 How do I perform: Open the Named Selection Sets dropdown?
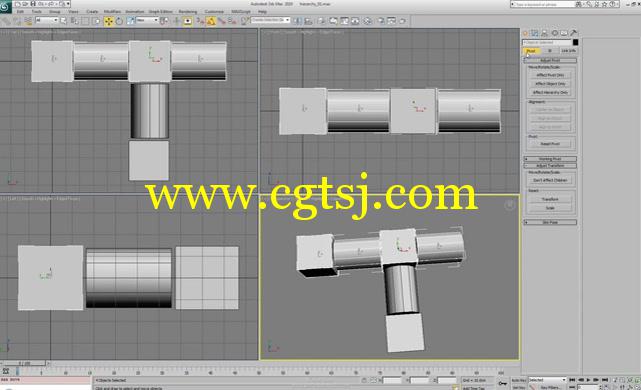tap(271, 20)
